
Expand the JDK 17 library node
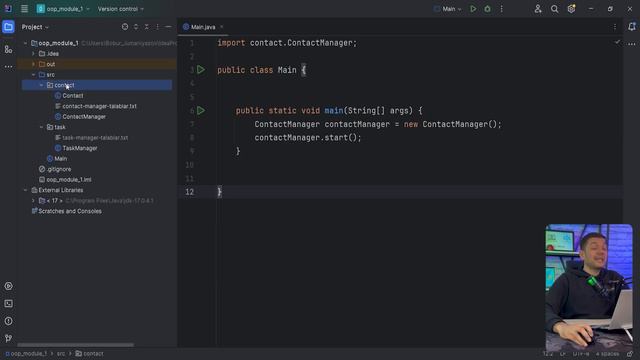coord(33,201)
